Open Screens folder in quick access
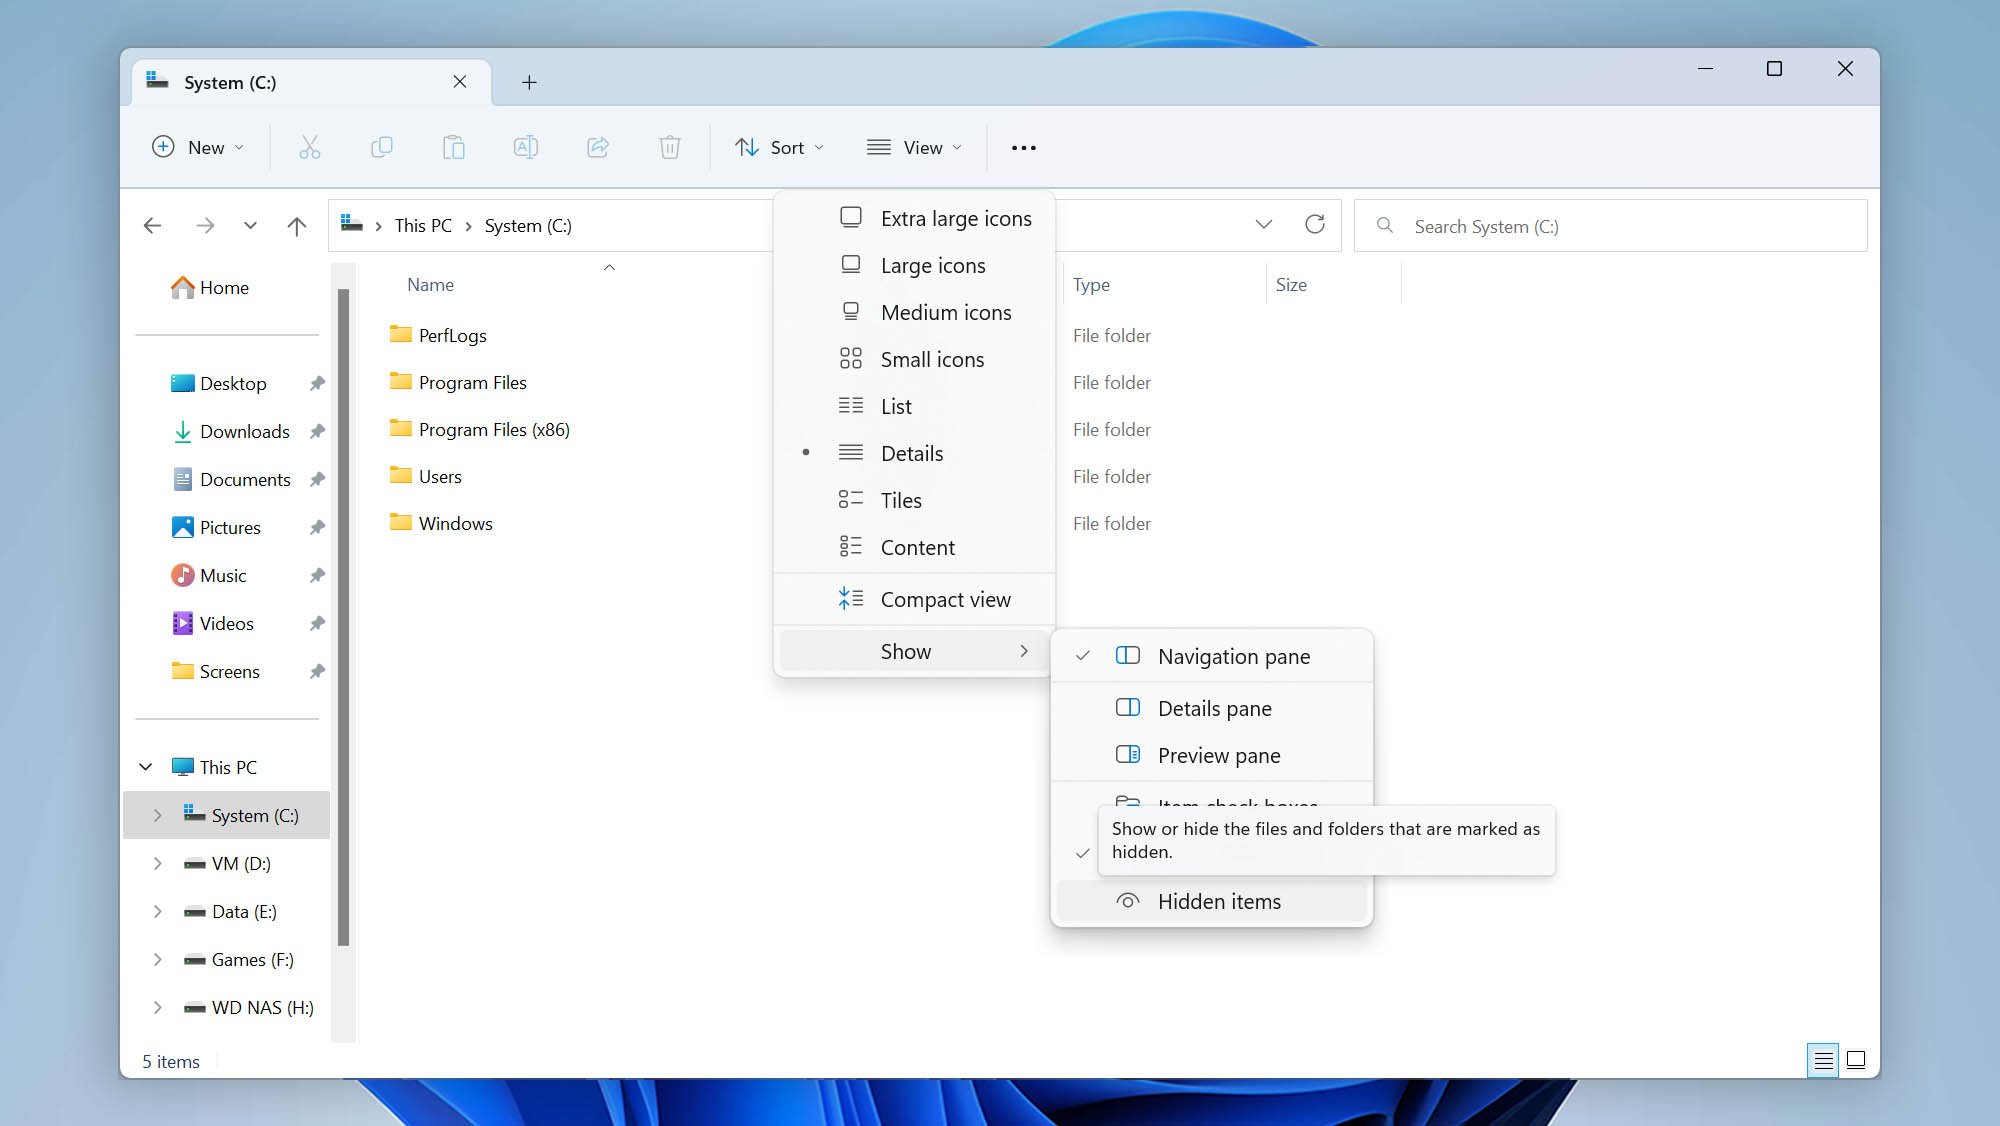 [215, 672]
